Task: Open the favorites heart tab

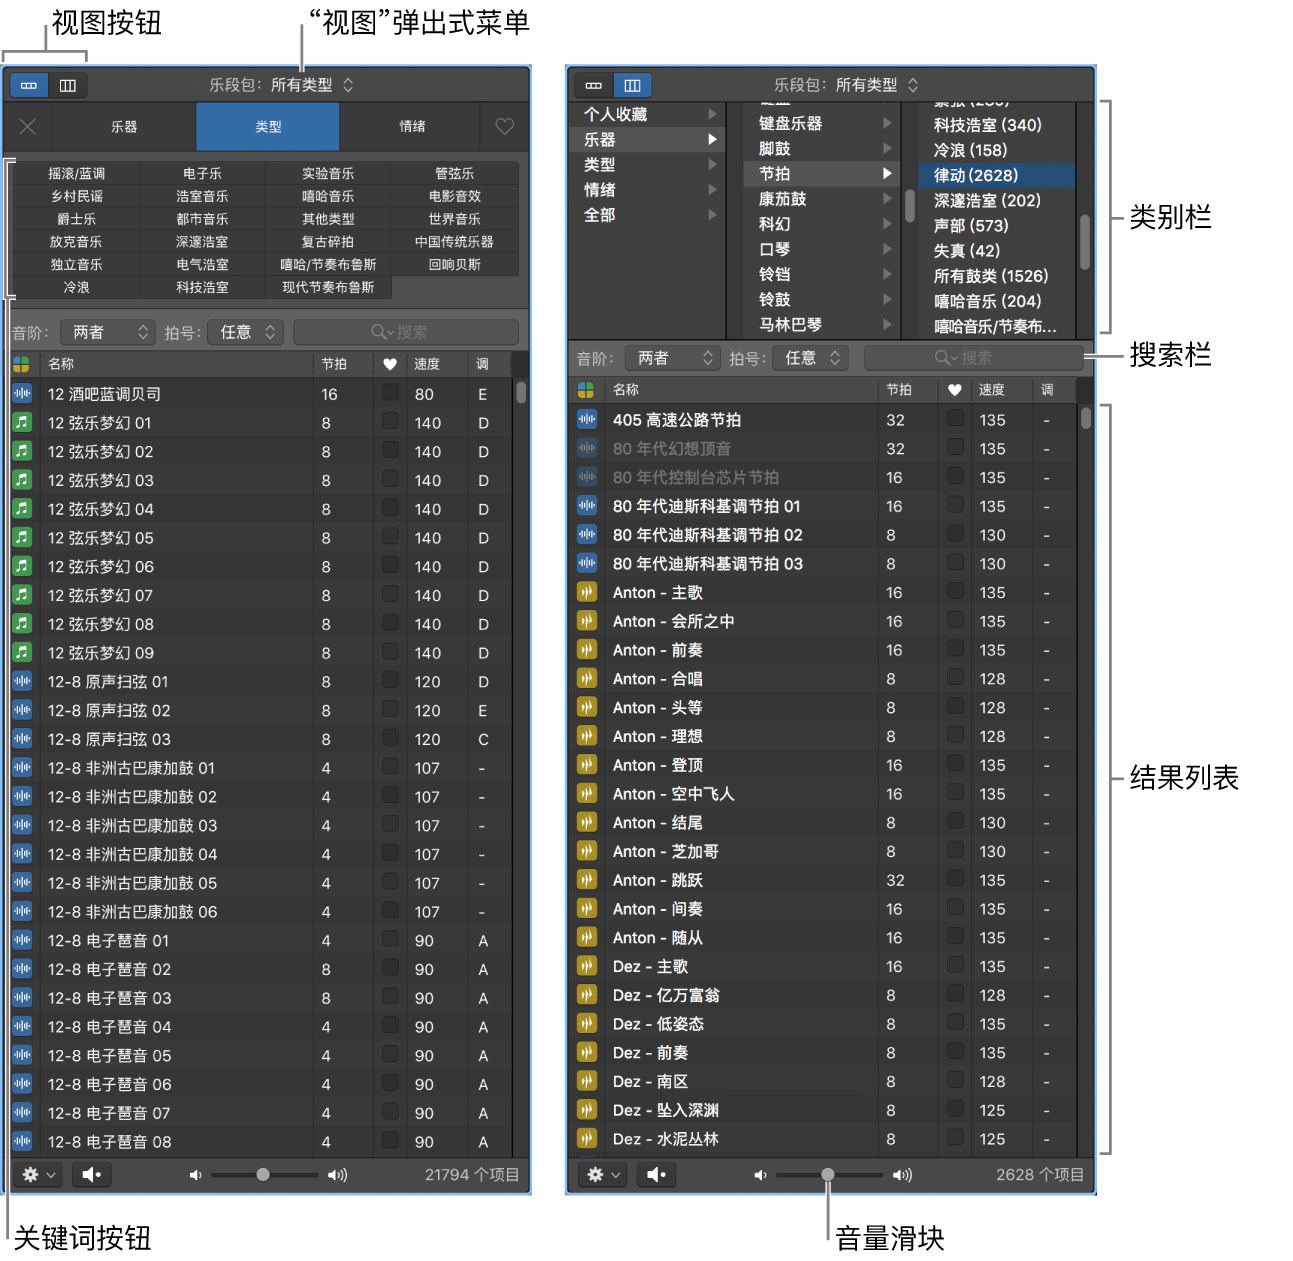Action: (x=504, y=127)
